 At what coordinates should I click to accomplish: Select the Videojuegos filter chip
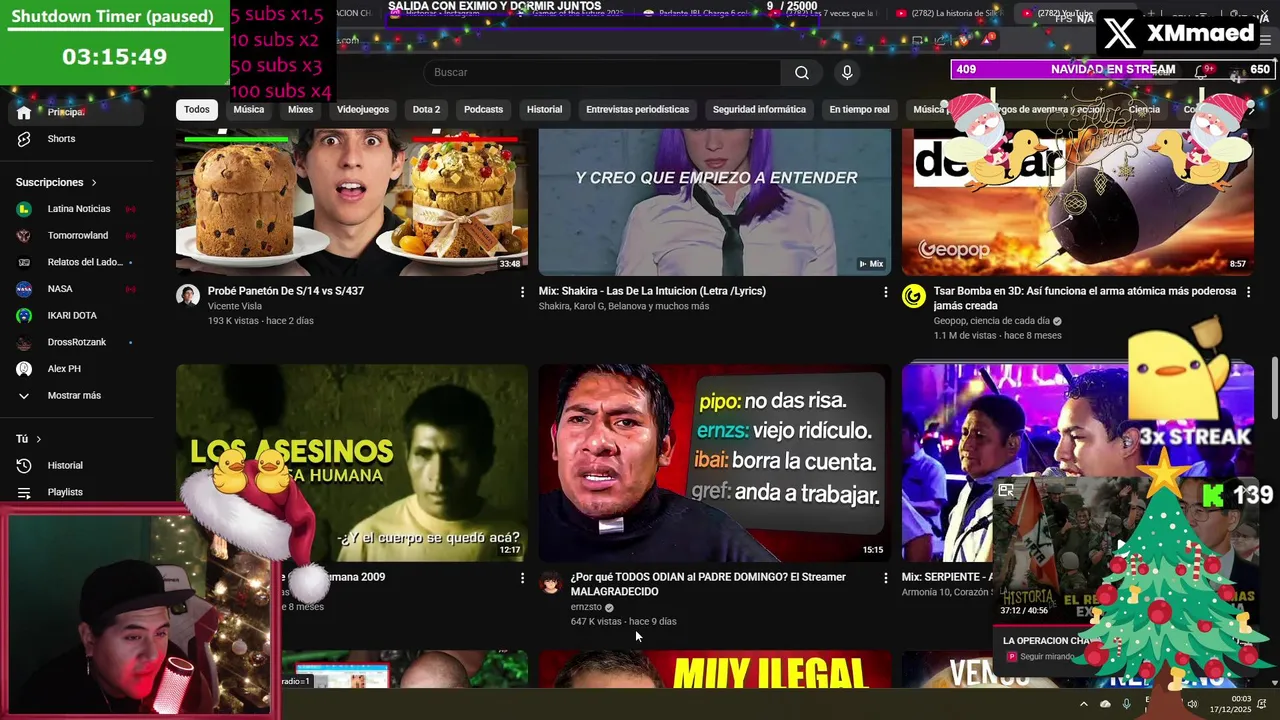pyautogui.click(x=363, y=110)
